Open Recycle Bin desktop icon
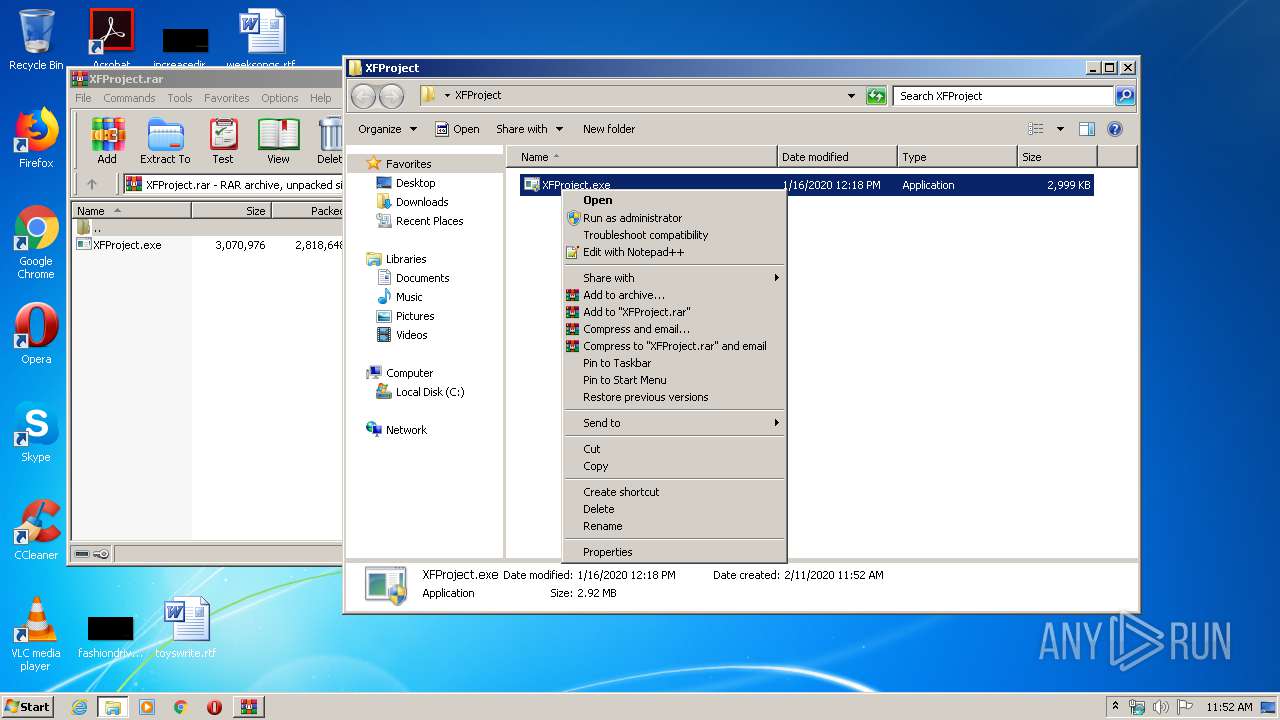The image size is (1280, 720). click(x=36, y=40)
